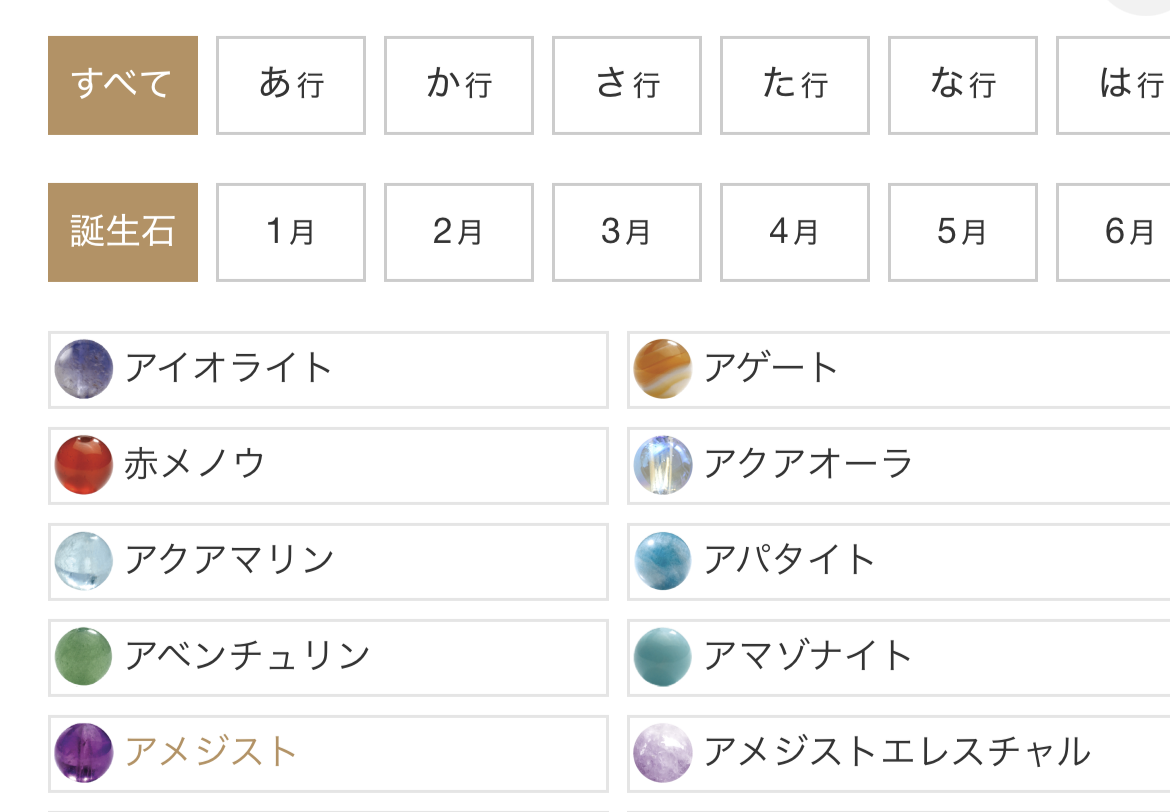Open the アクアマリン stone page

tap(229, 560)
